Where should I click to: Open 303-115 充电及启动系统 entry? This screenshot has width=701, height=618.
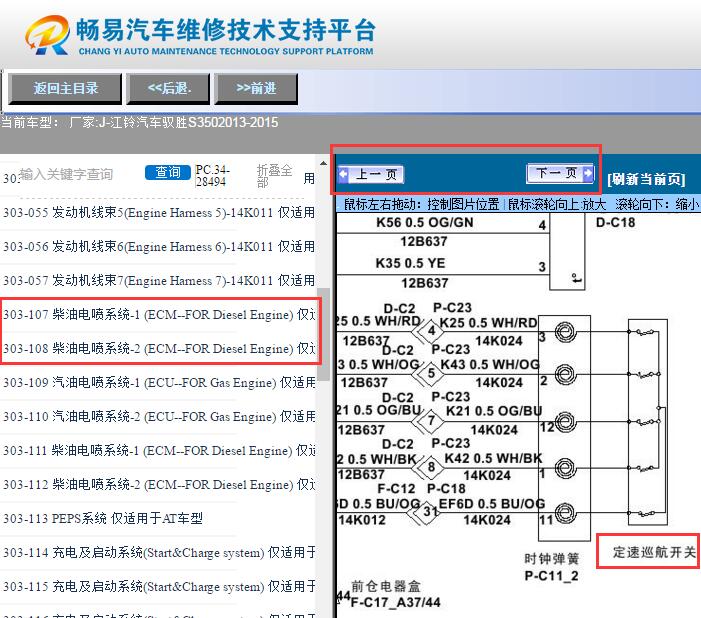click(x=158, y=586)
